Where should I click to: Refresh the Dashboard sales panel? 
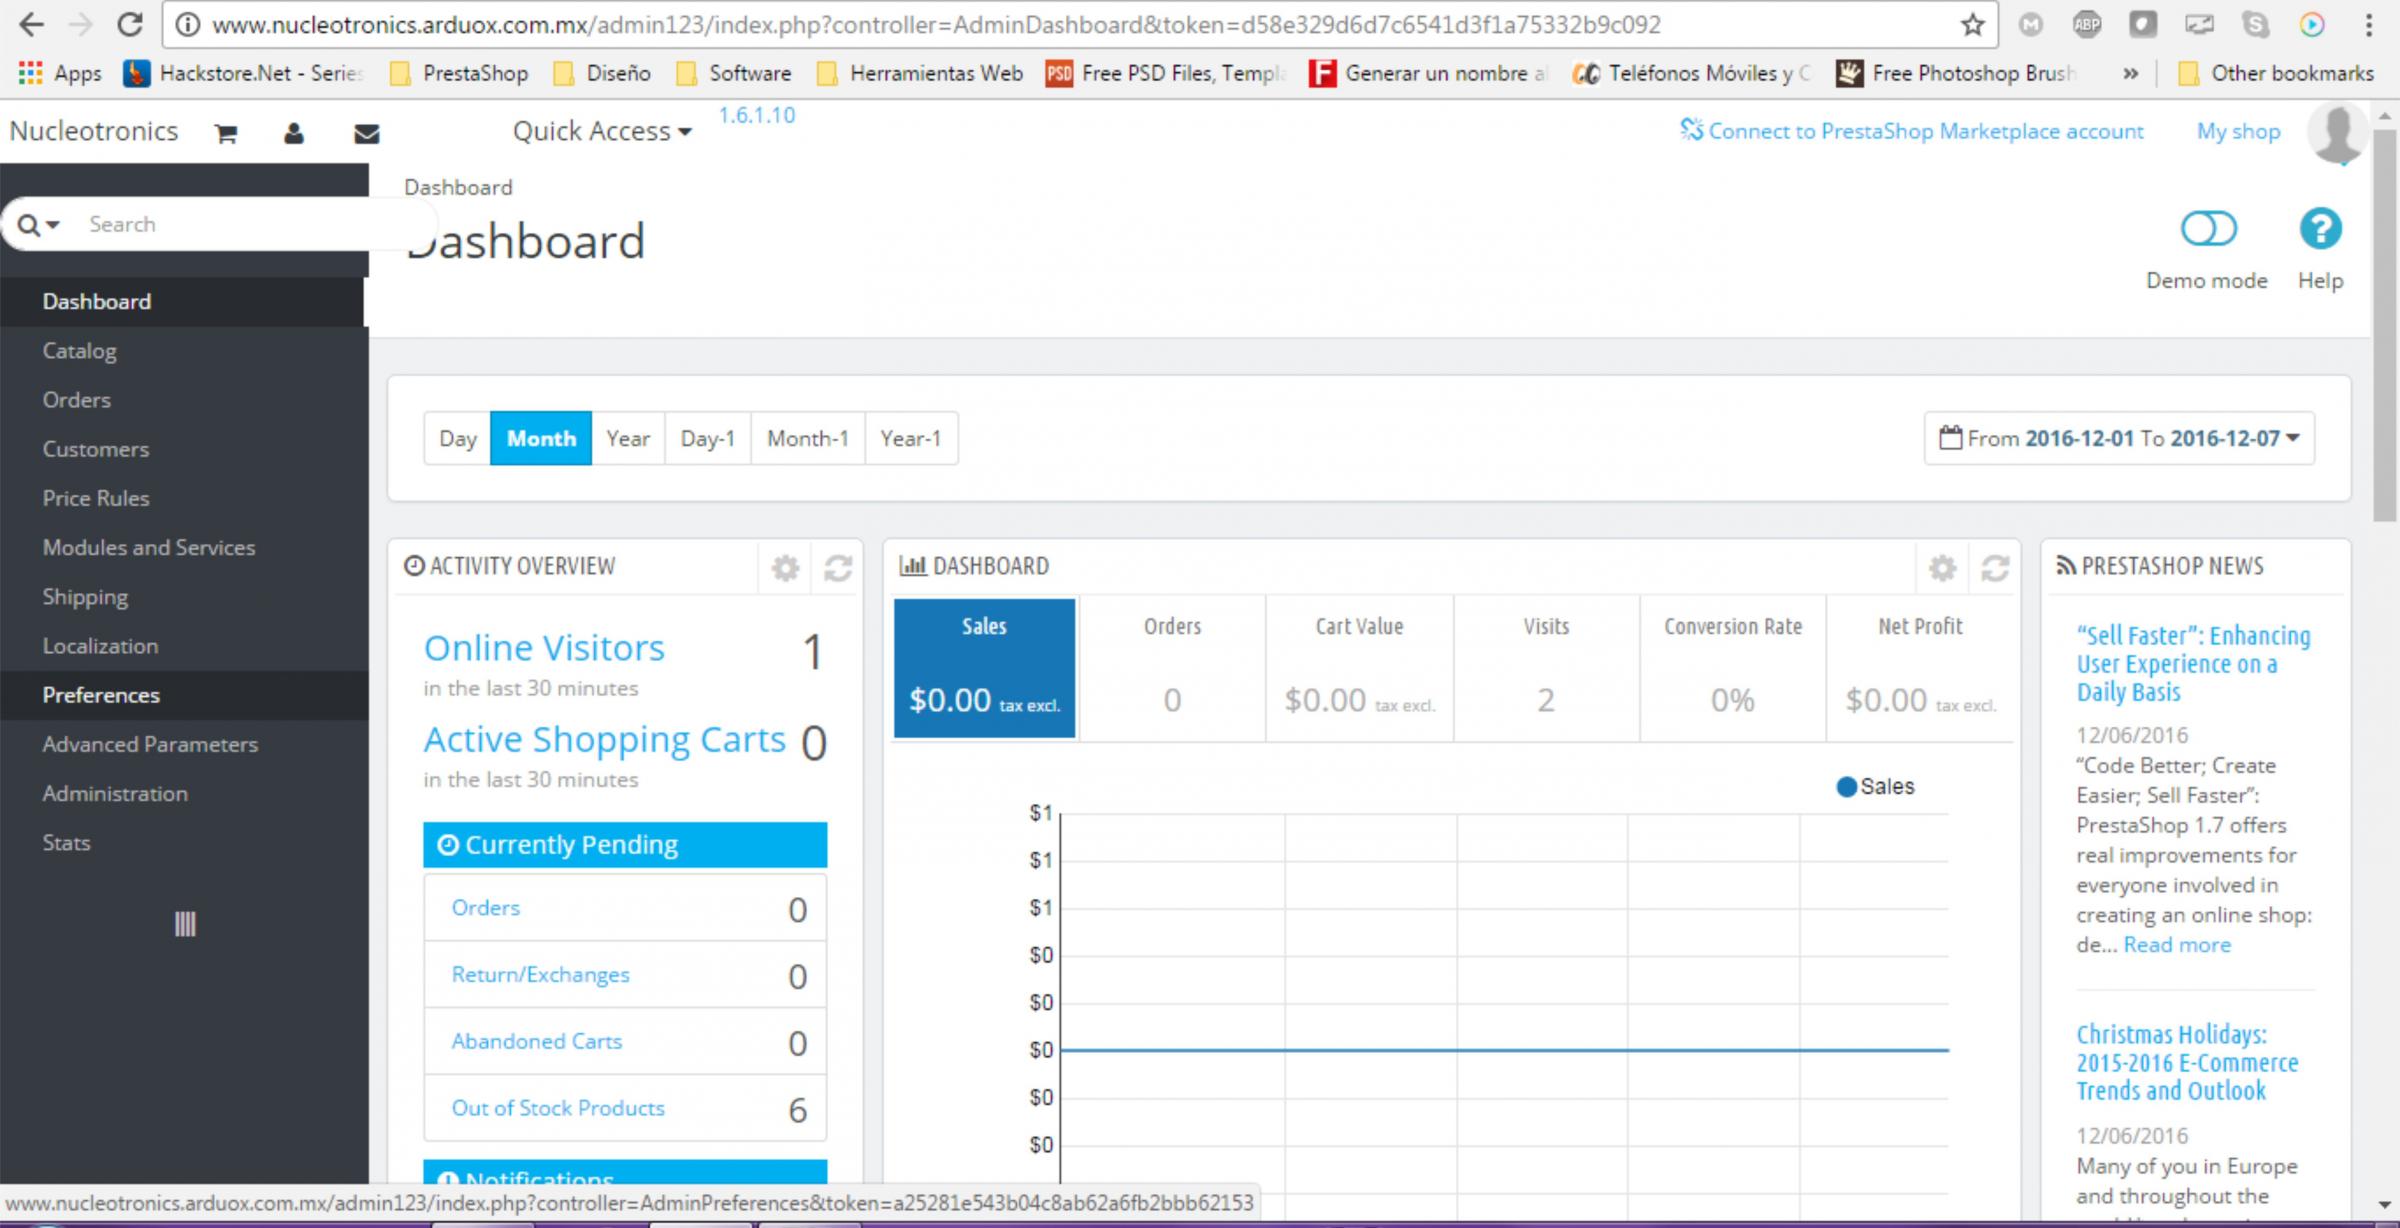point(1995,568)
